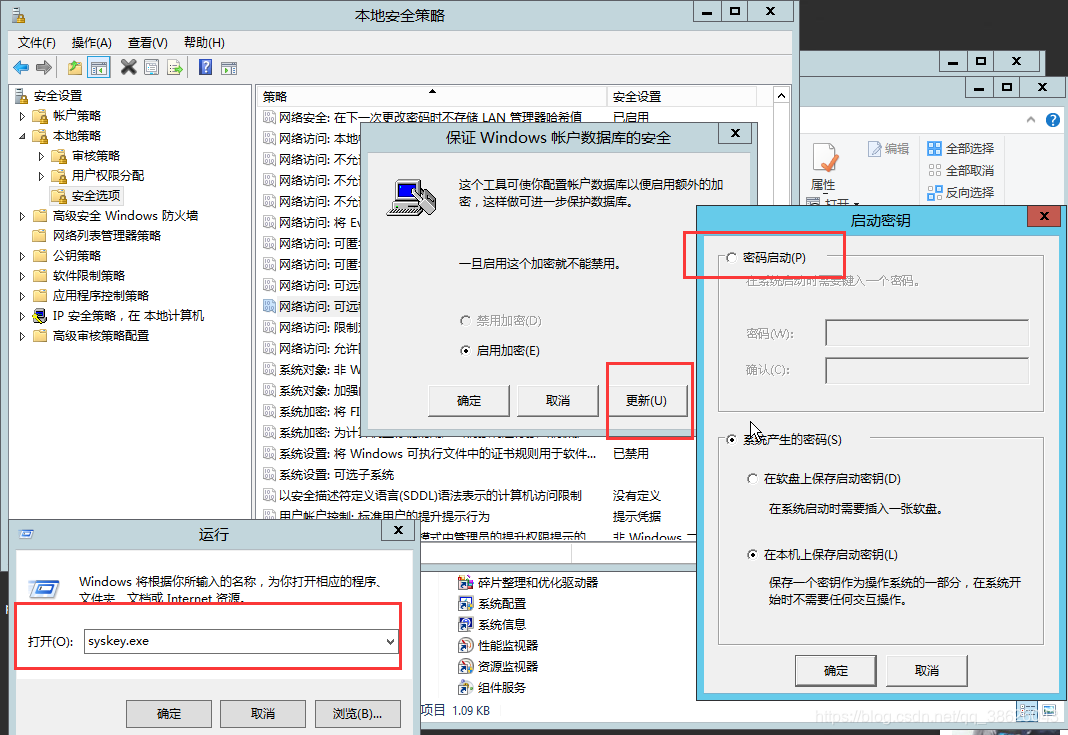The width and height of the screenshot is (1068, 735).
Task: Collapse the 本地策略 tree node
Action: [x=22, y=136]
